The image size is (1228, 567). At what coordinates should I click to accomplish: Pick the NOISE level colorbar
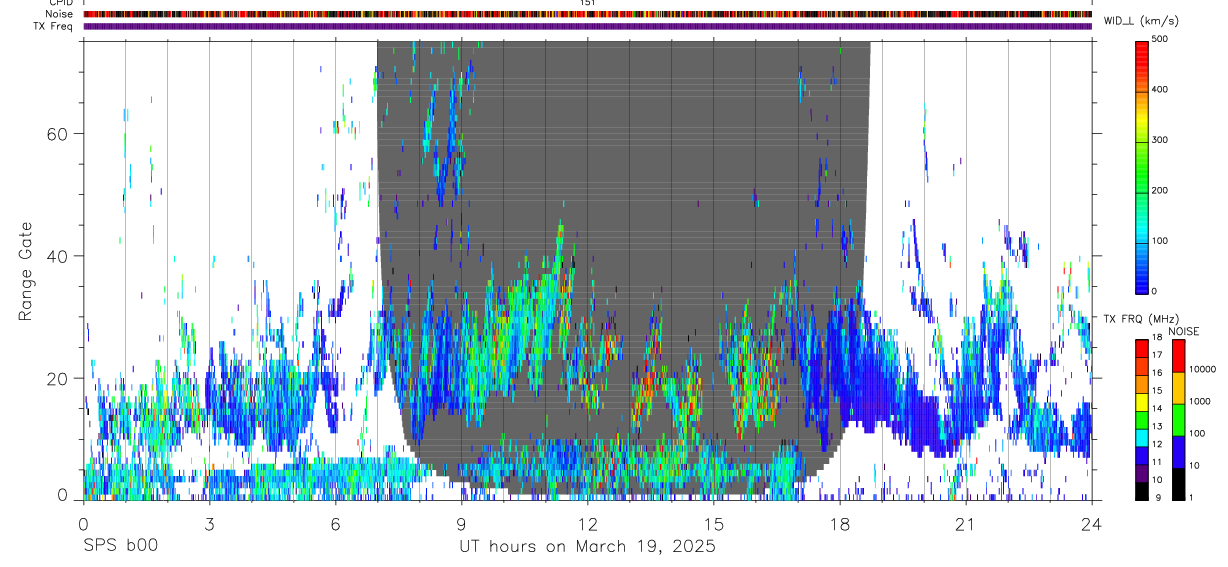[1178, 419]
